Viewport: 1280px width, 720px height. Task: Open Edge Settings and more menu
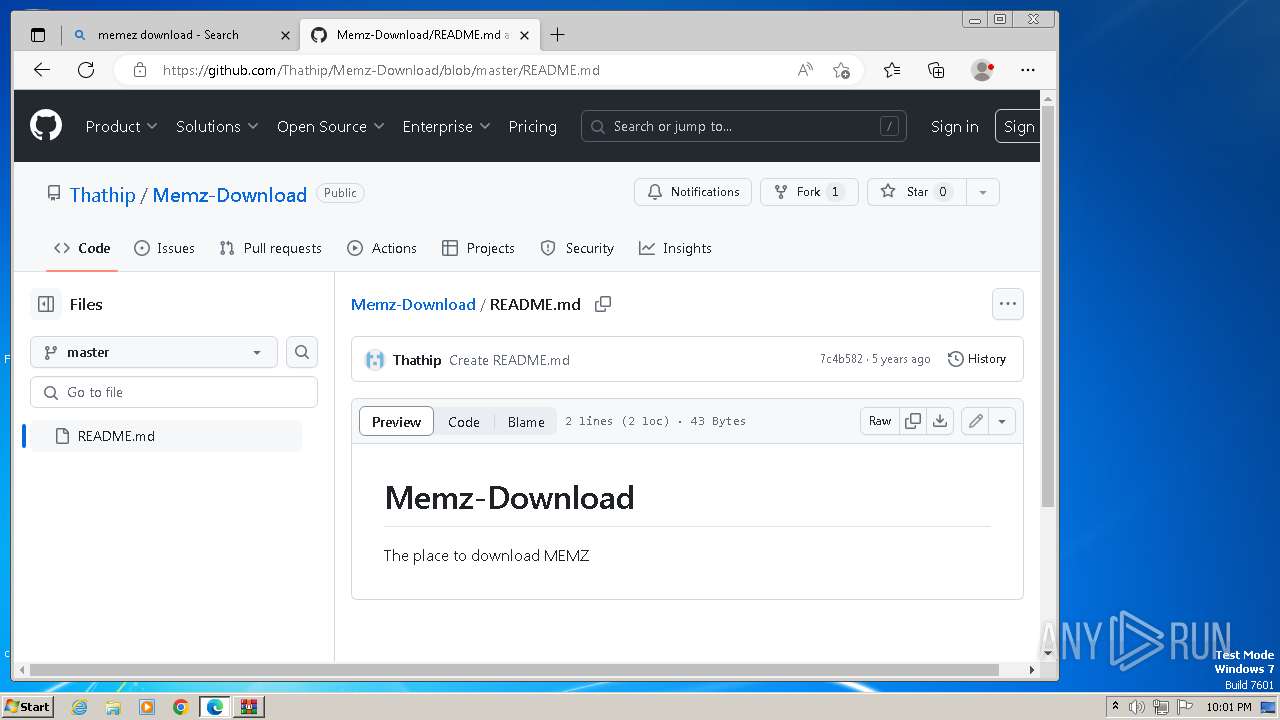(x=1028, y=70)
